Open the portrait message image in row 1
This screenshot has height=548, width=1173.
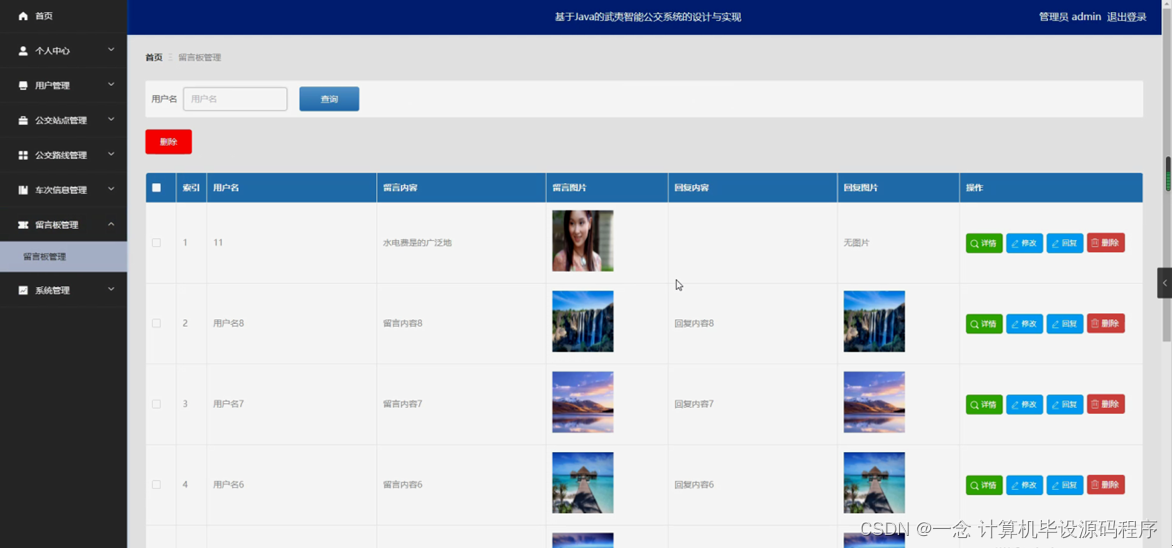583,241
